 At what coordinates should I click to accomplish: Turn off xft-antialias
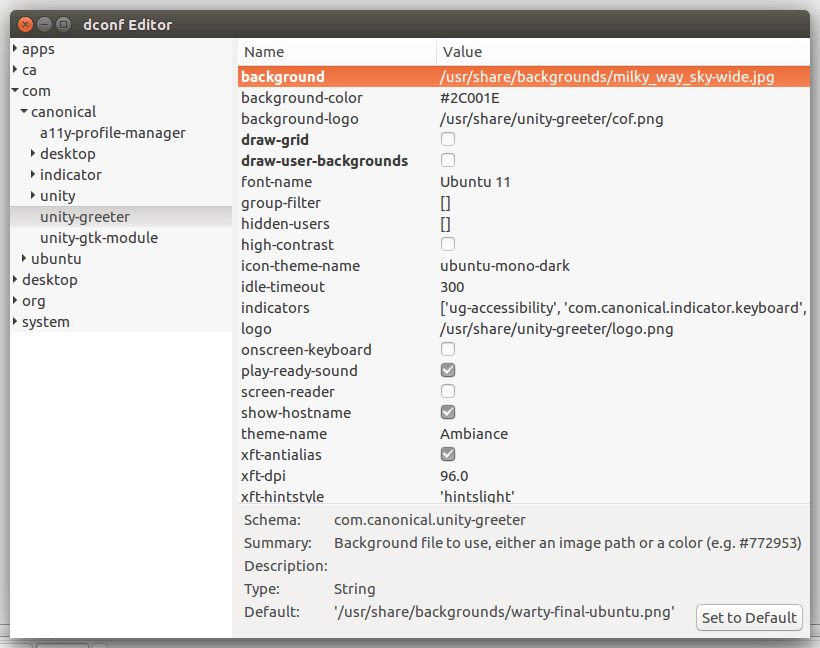click(x=447, y=454)
